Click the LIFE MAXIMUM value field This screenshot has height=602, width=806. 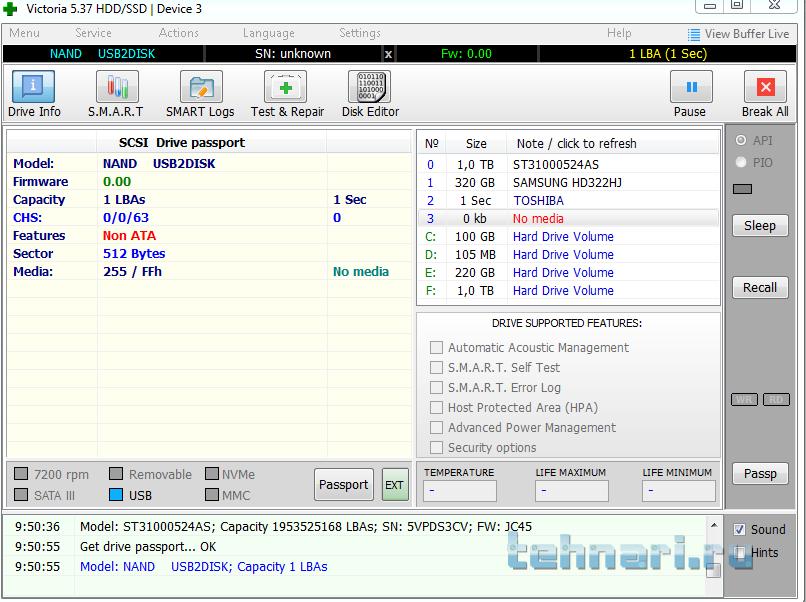(572, 491)
